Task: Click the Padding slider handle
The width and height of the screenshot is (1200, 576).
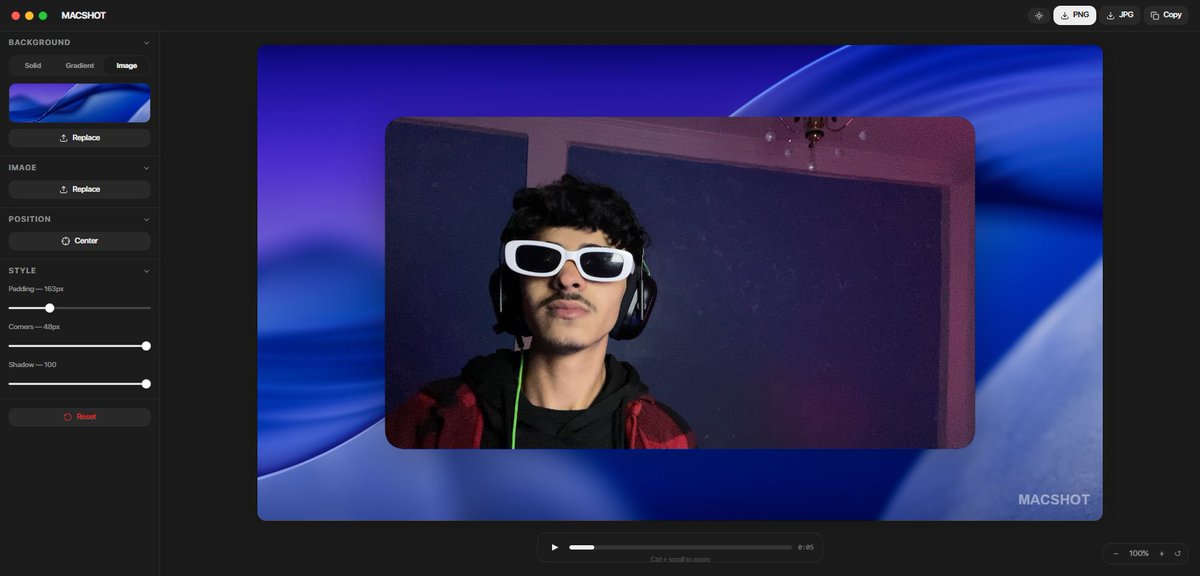Action: pos(50,308)
